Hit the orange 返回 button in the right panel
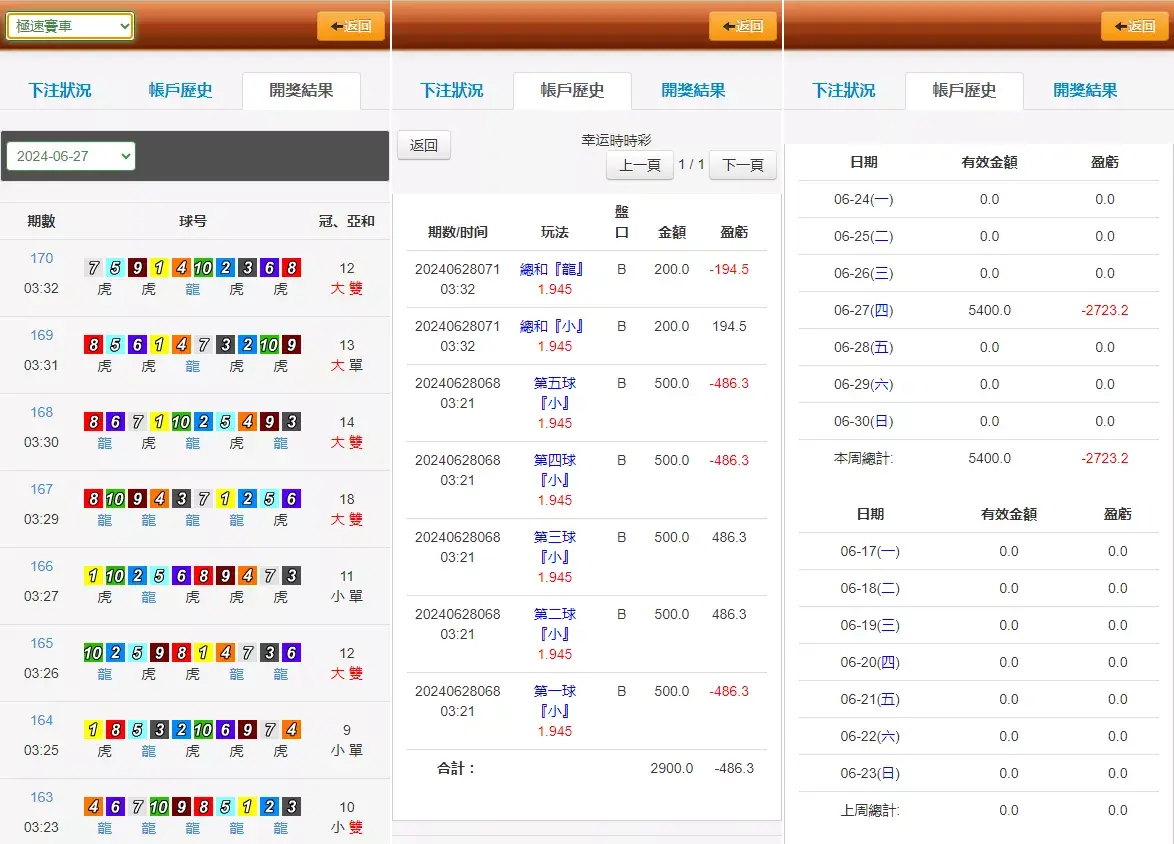This screenshot has width=1174, height=844. [1134, 26]
